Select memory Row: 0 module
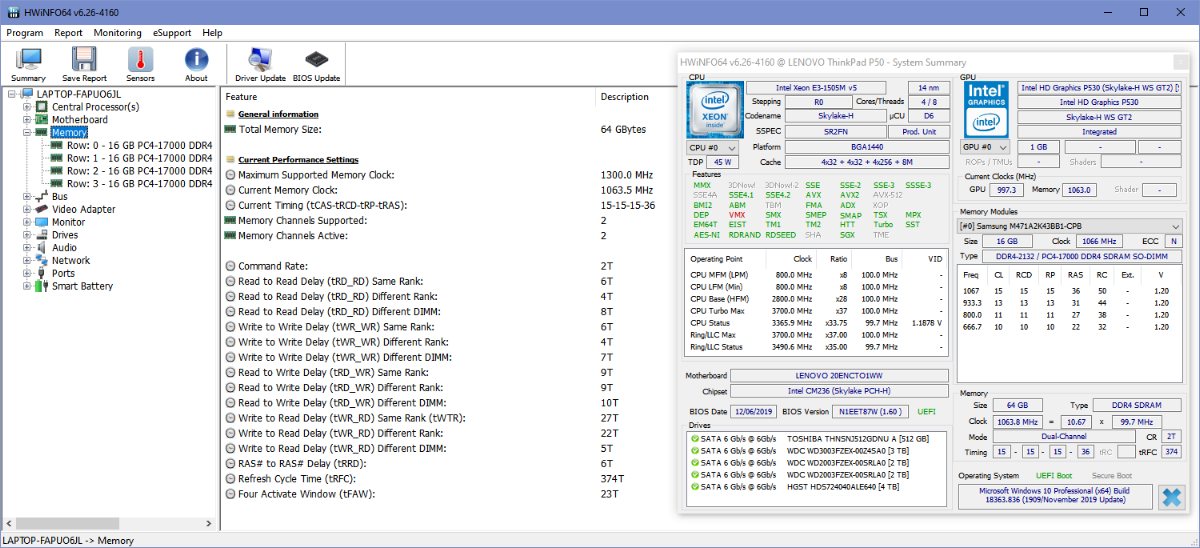 pos(139,145)
